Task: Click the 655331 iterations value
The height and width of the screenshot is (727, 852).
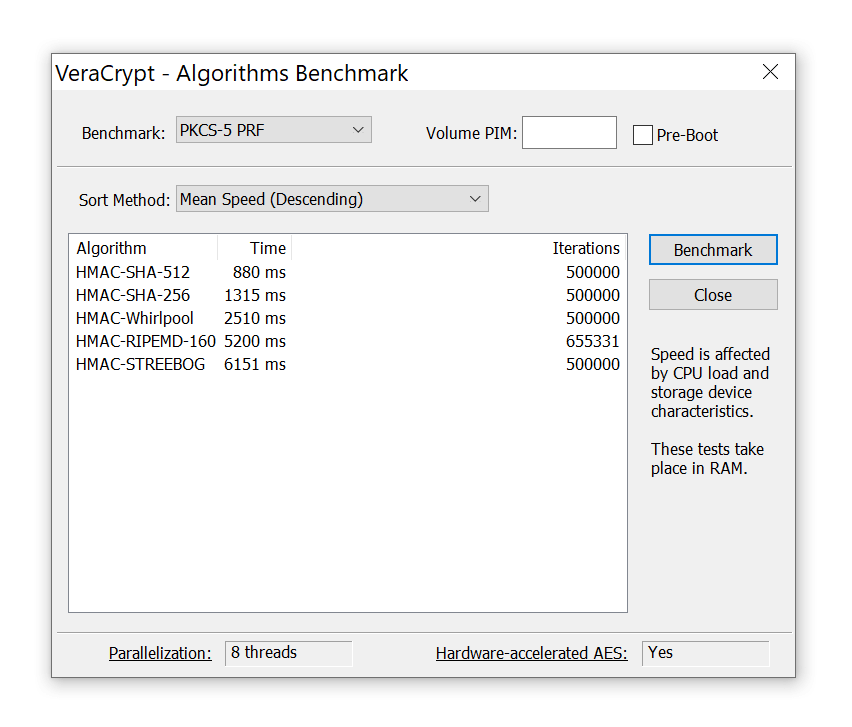Action: click(592, 341)
